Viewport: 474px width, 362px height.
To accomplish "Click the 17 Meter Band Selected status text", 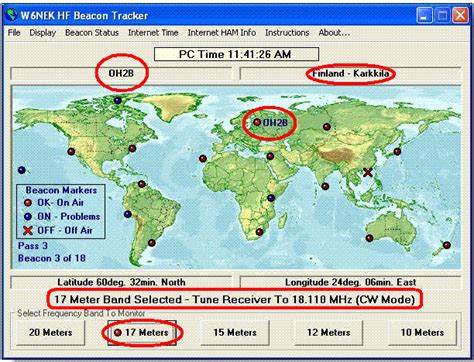I will click(x=235, y=299).
